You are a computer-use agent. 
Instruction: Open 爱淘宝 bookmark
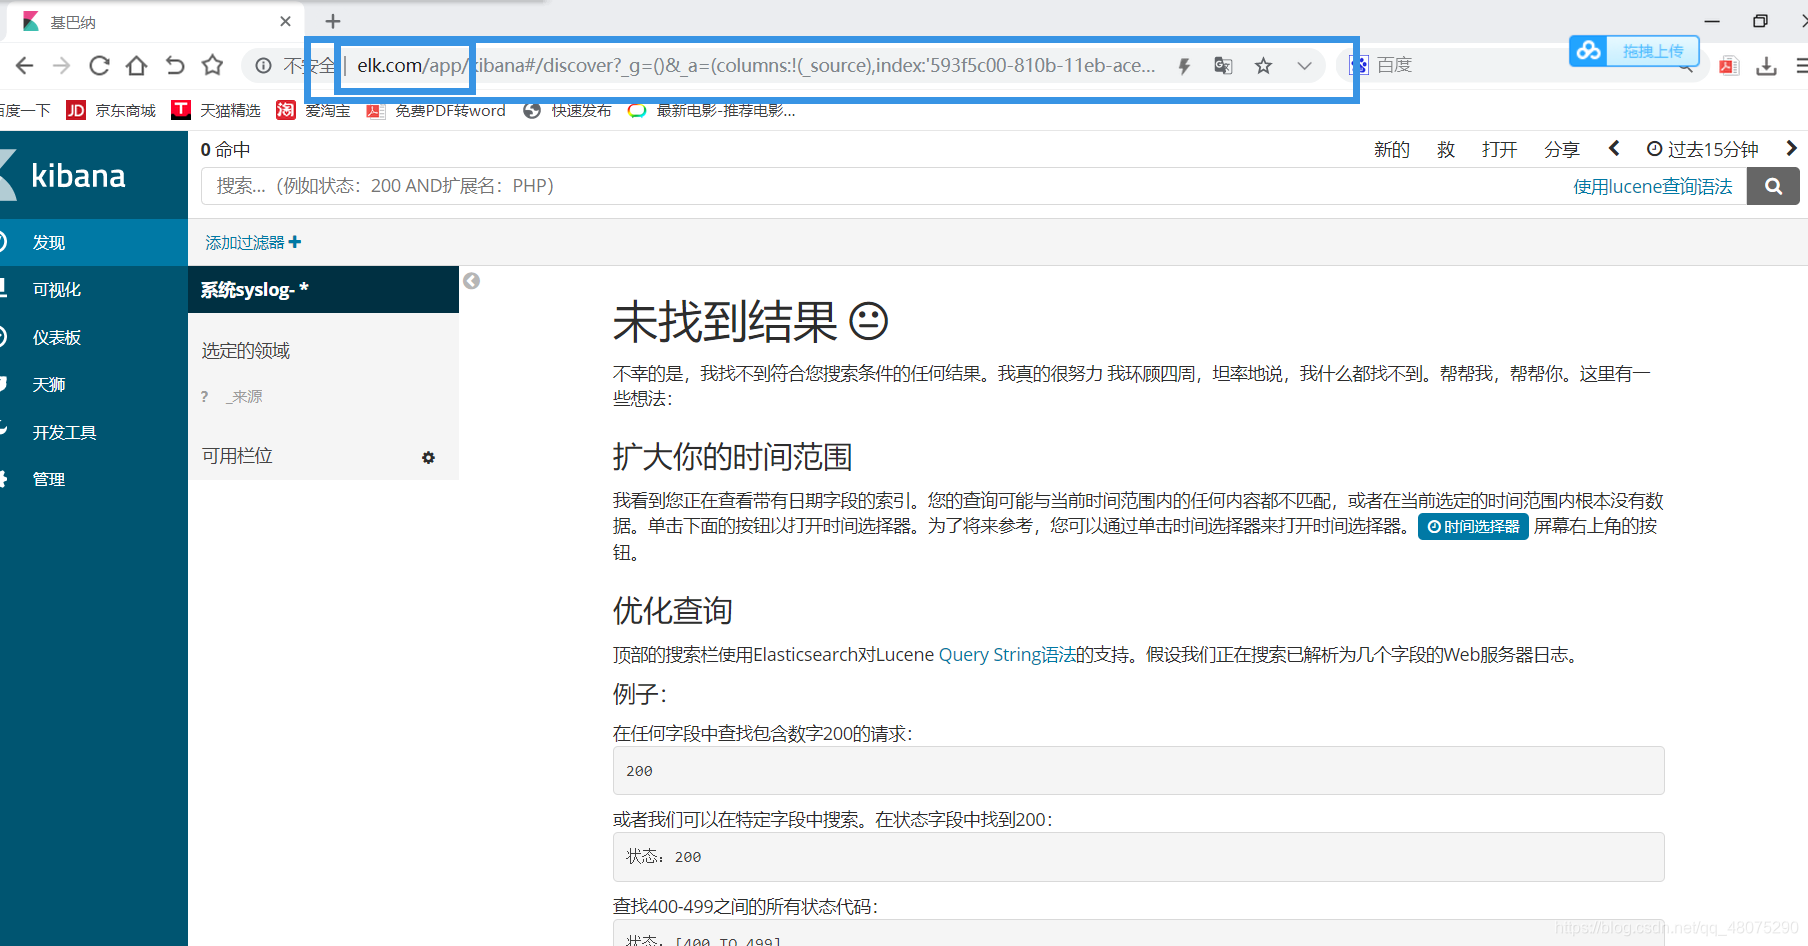coord(313,110)
